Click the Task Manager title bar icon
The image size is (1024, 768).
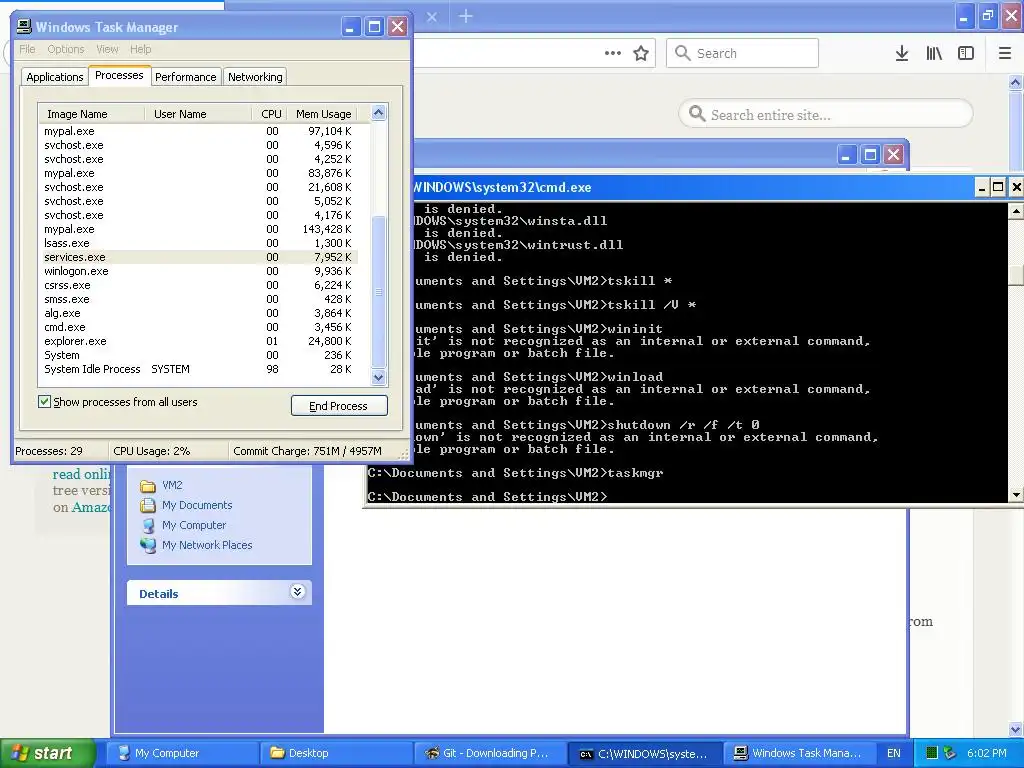[x=24, y=27]
